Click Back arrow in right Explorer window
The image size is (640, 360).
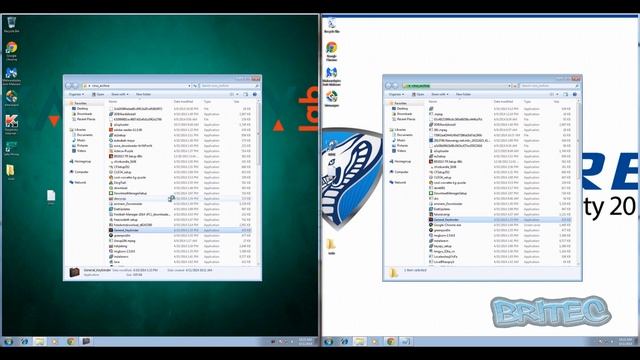click(388, 86)
